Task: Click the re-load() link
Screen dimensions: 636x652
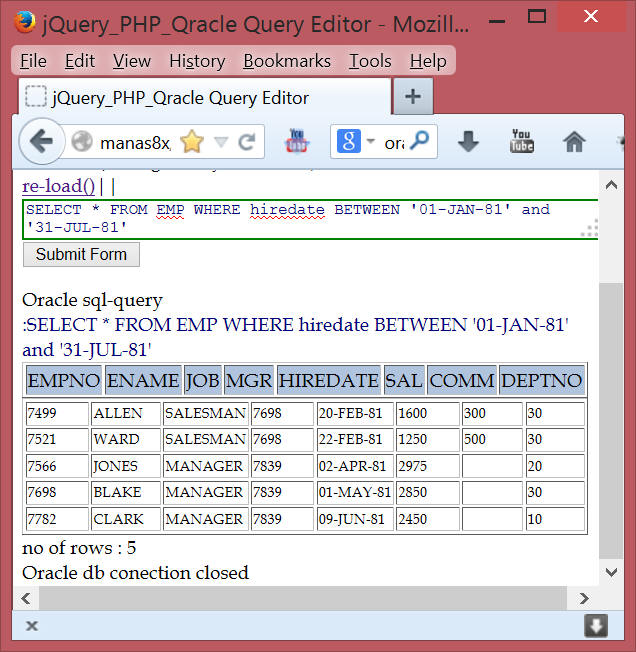Action: (x=58, y=186)
